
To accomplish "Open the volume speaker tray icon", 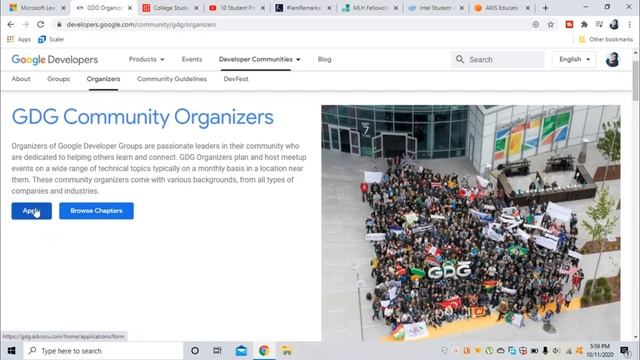I will (556, 351).
